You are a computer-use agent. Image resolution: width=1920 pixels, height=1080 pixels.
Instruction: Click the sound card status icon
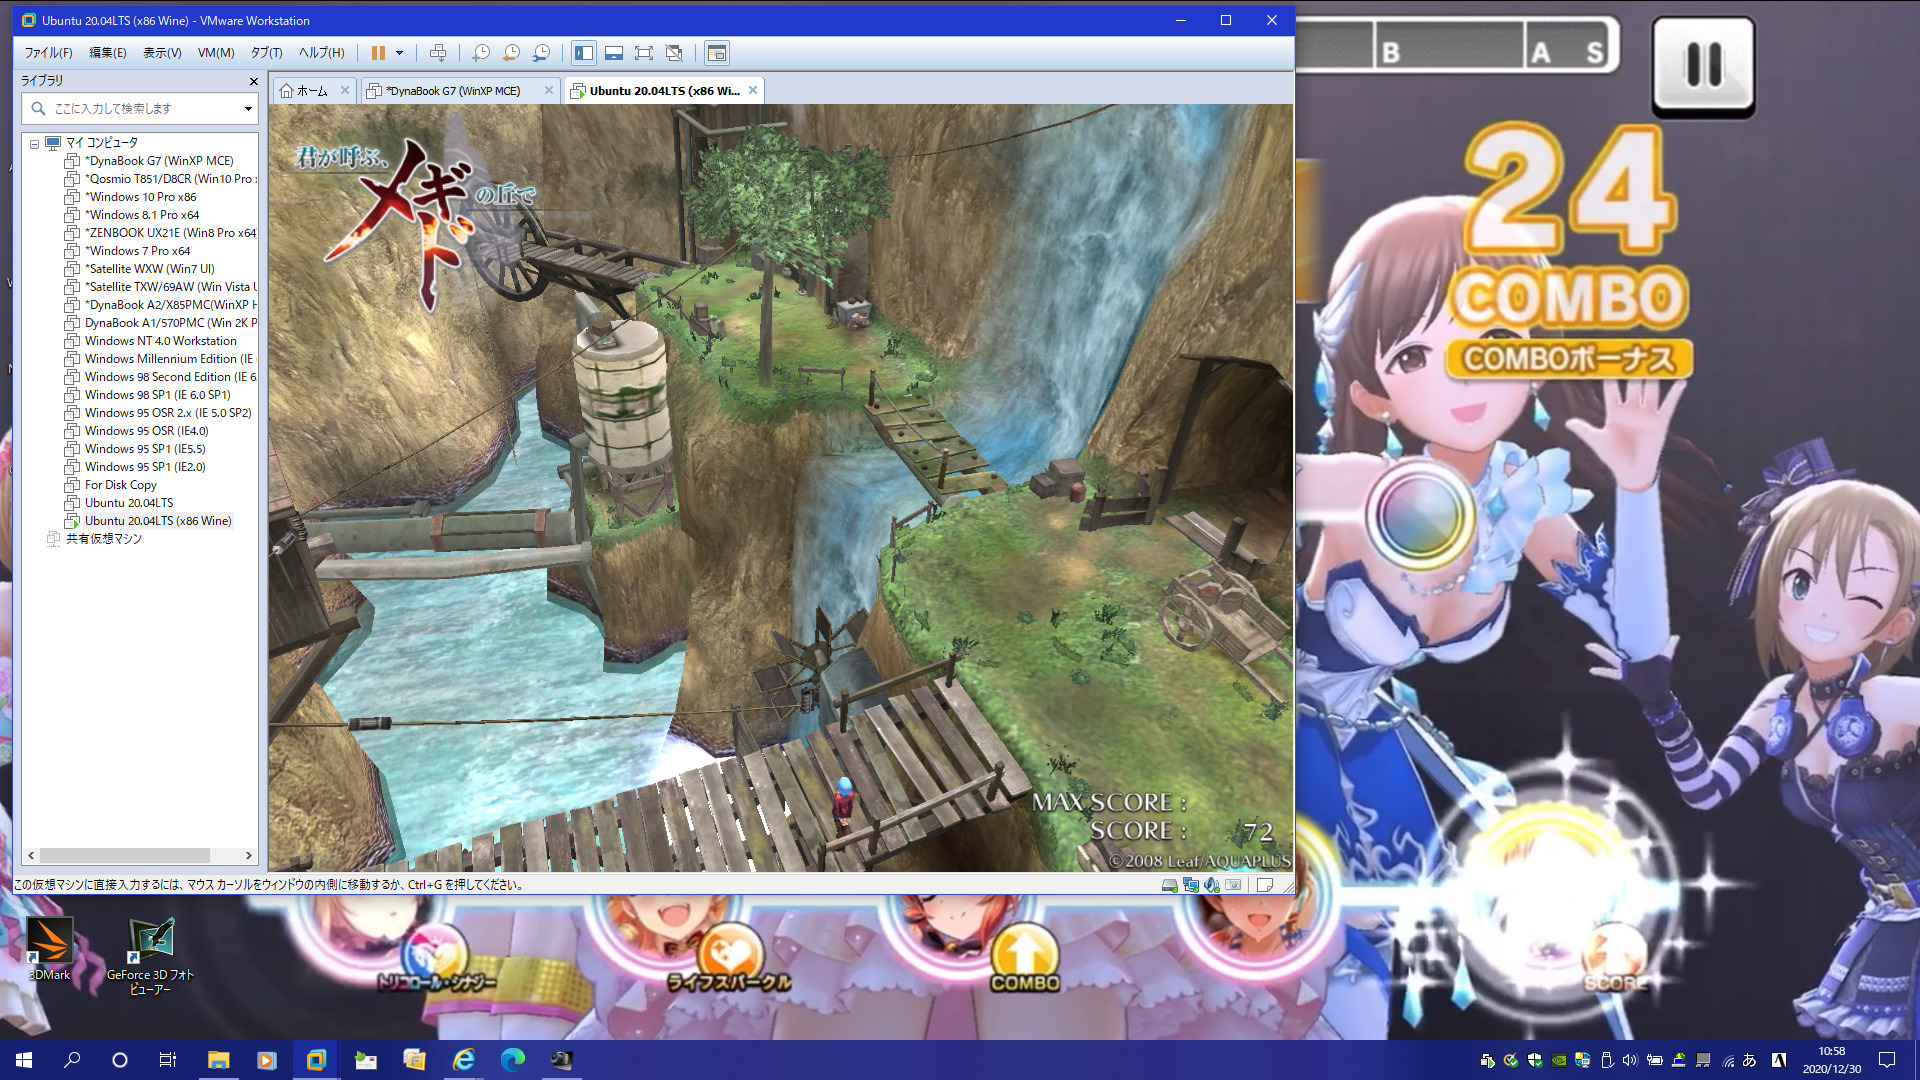[1212, 885]
